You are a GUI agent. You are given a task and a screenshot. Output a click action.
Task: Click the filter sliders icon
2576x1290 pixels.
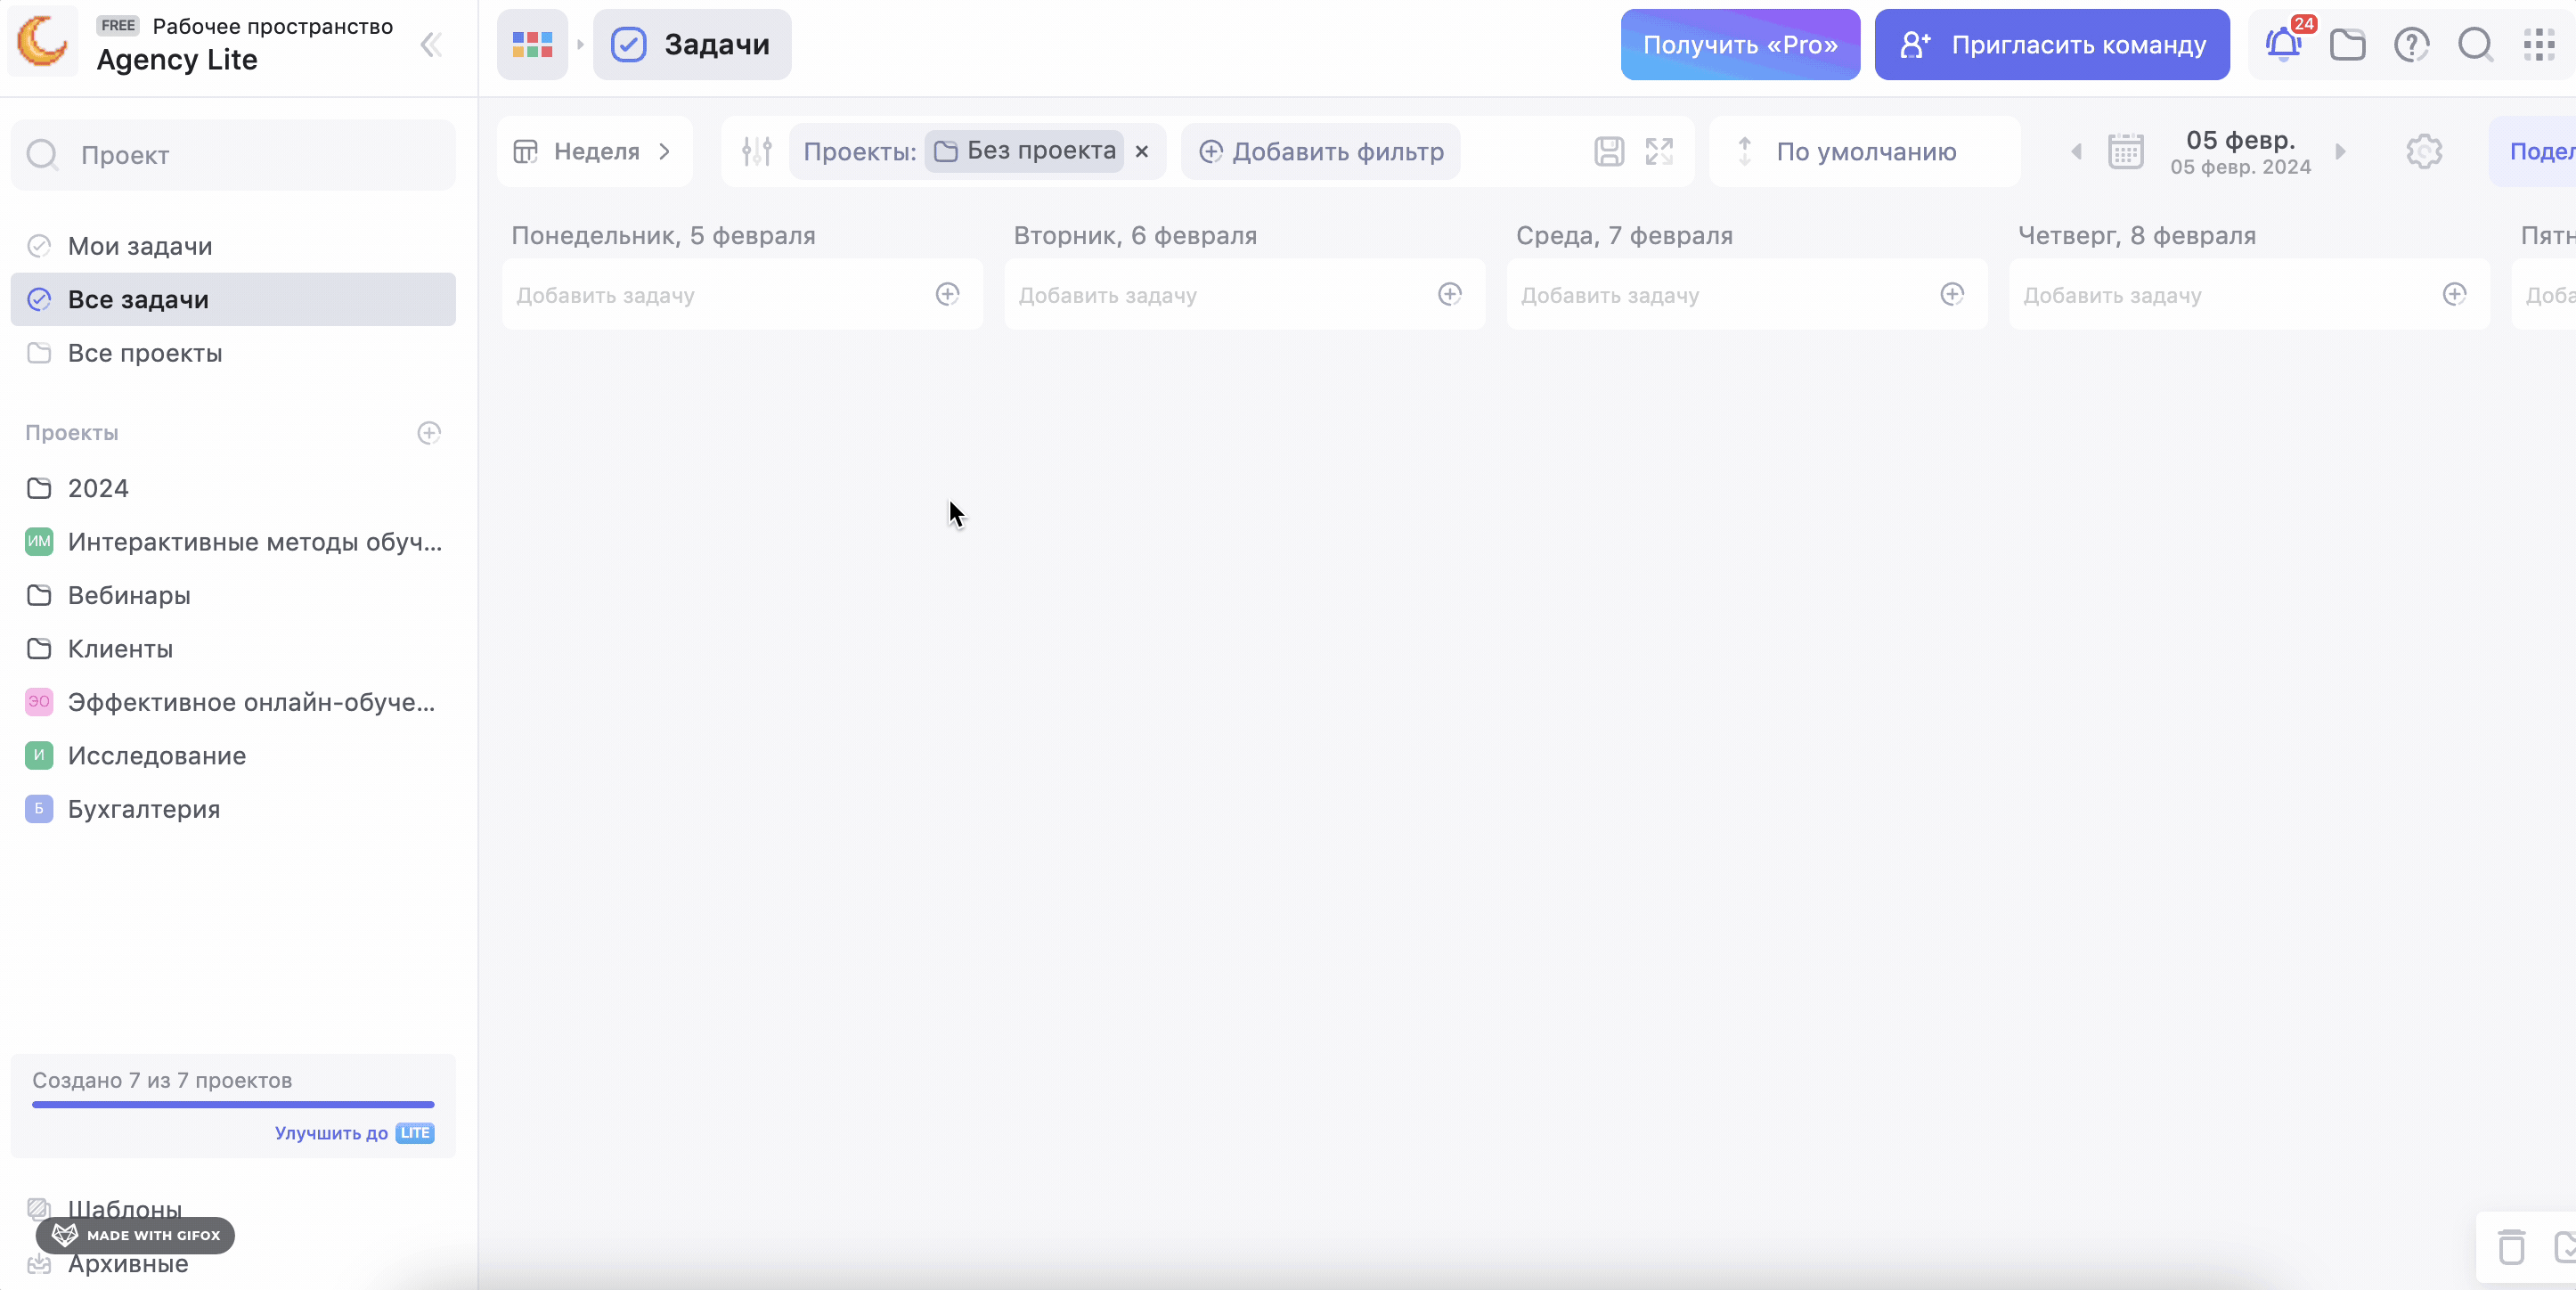(x=757, y=151)
